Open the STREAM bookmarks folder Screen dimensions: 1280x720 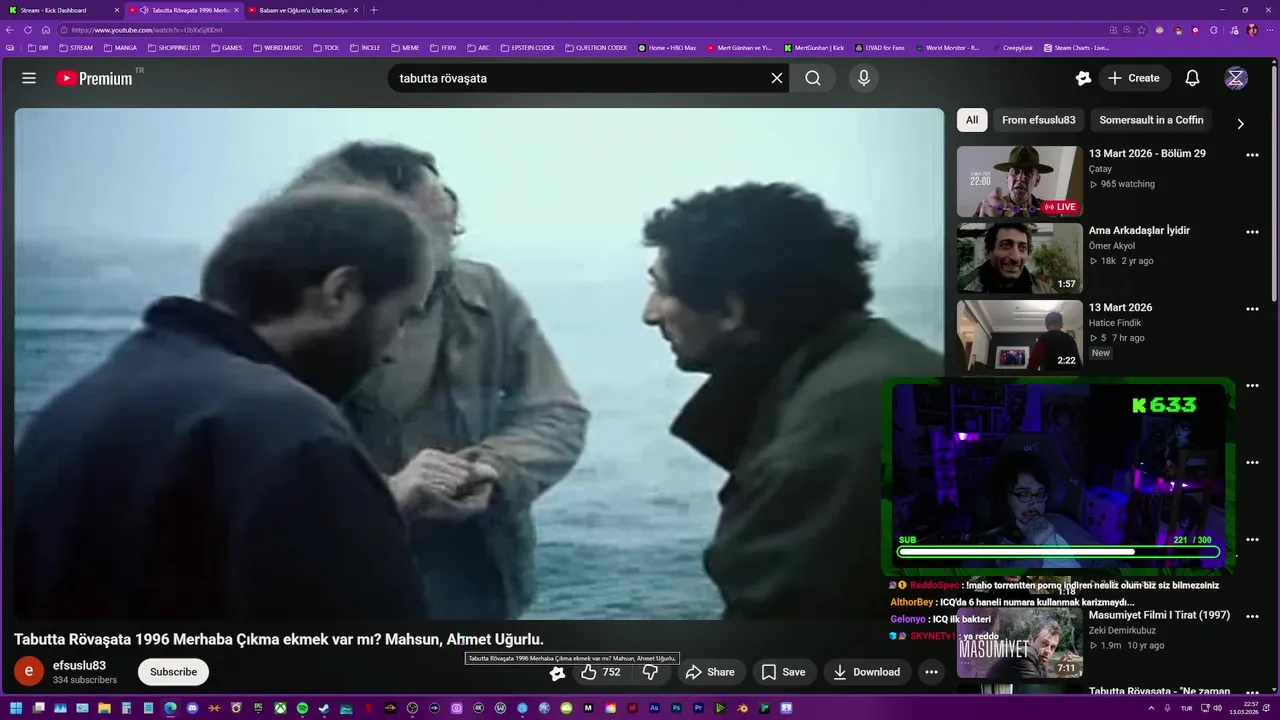(76, 47)
